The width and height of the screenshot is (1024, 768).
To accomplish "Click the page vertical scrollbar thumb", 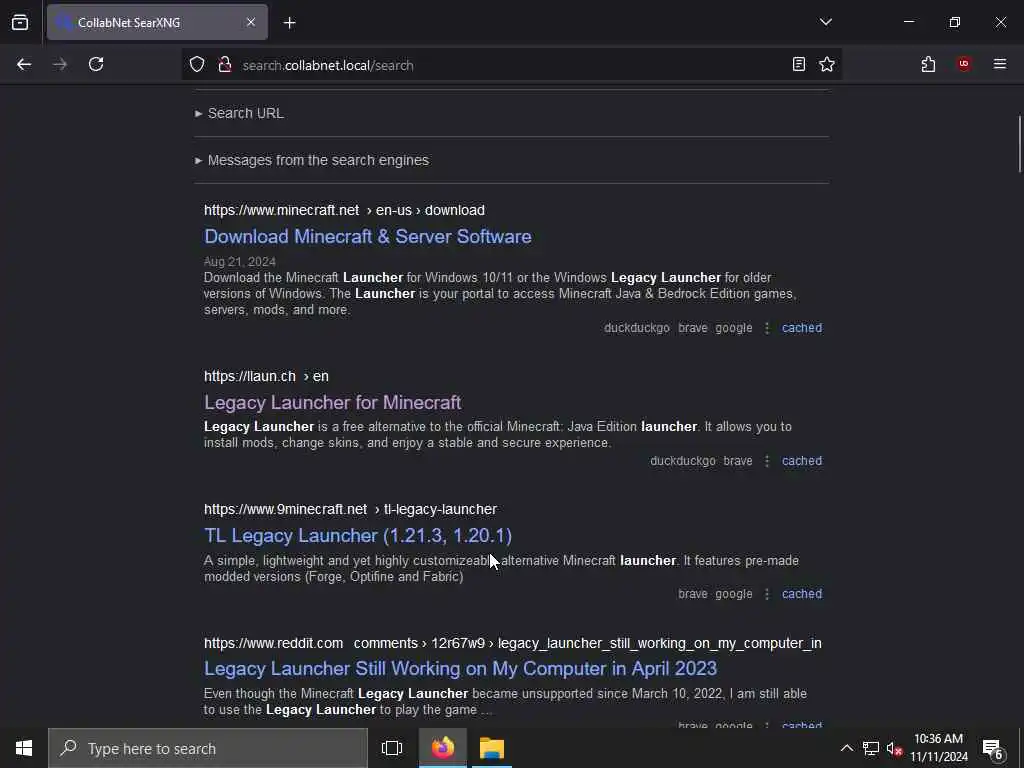I will [1019, 144].
